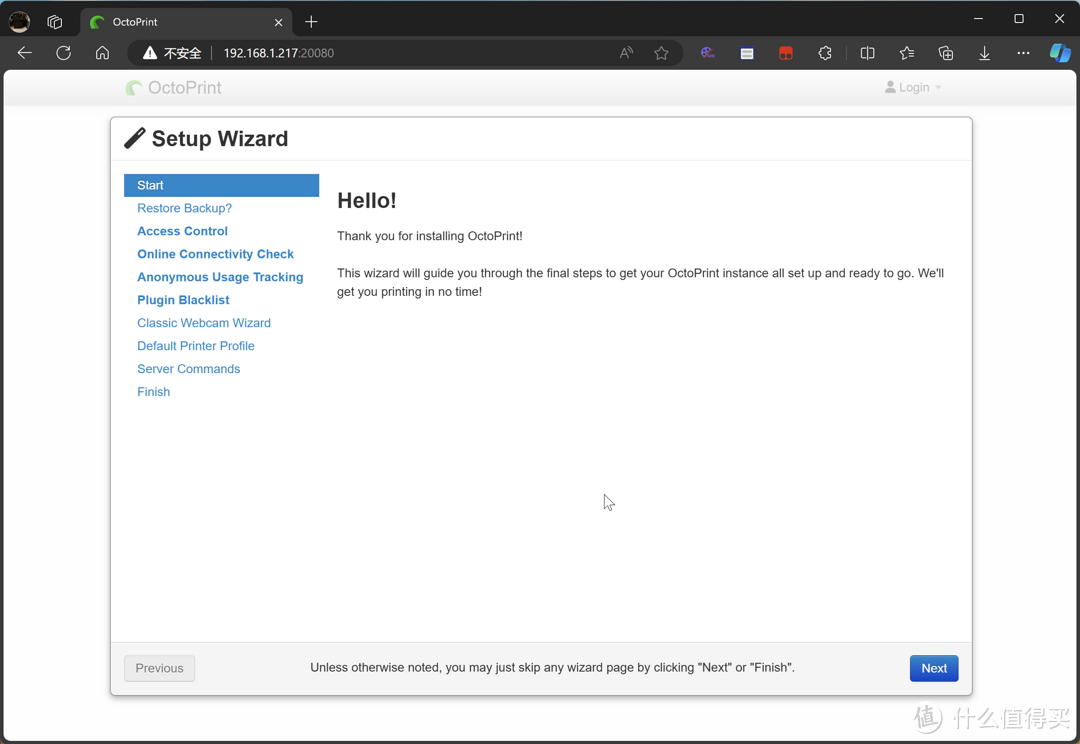Image resolution: width=1080 pixels, height=744 pixels.
Task: Click the browser refresh icon
Action: pos(63,53)
